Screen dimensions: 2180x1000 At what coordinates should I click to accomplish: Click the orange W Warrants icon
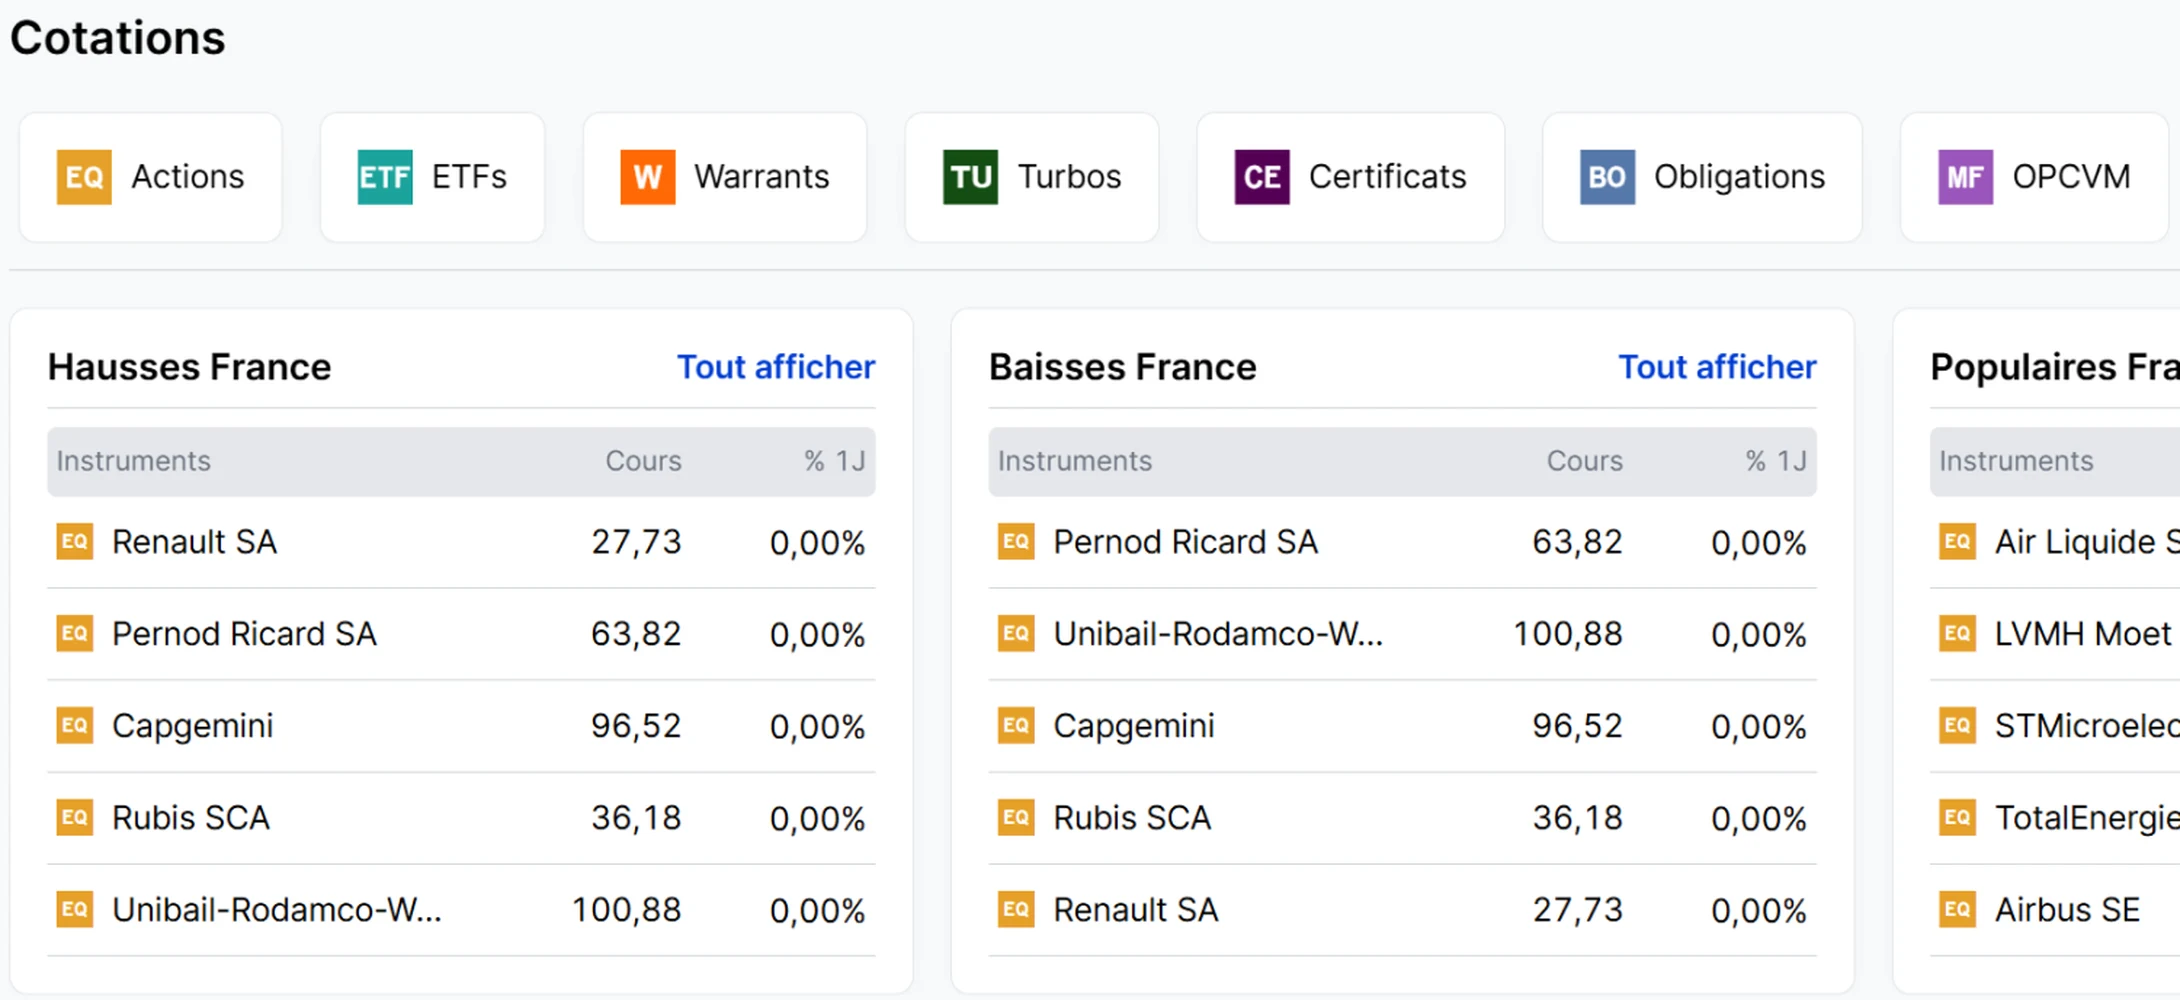click(648, 177)
